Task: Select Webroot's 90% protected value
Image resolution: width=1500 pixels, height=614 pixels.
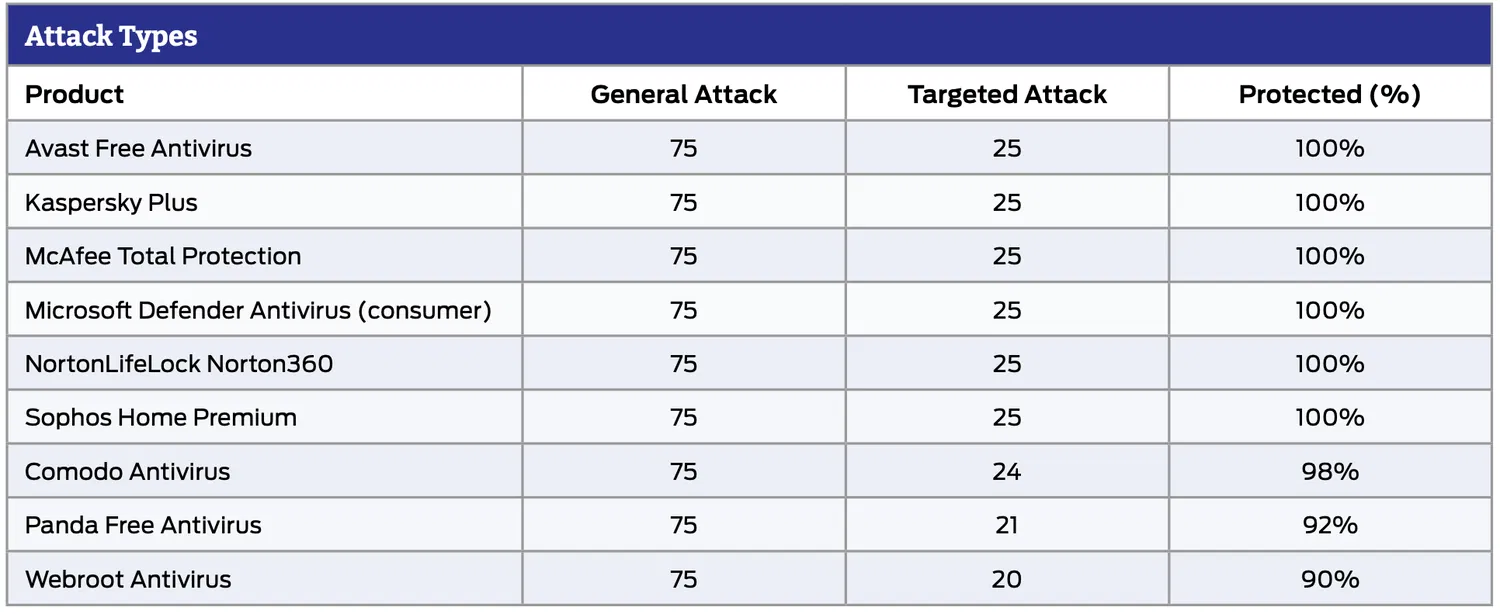Action: pos(1330,580)
